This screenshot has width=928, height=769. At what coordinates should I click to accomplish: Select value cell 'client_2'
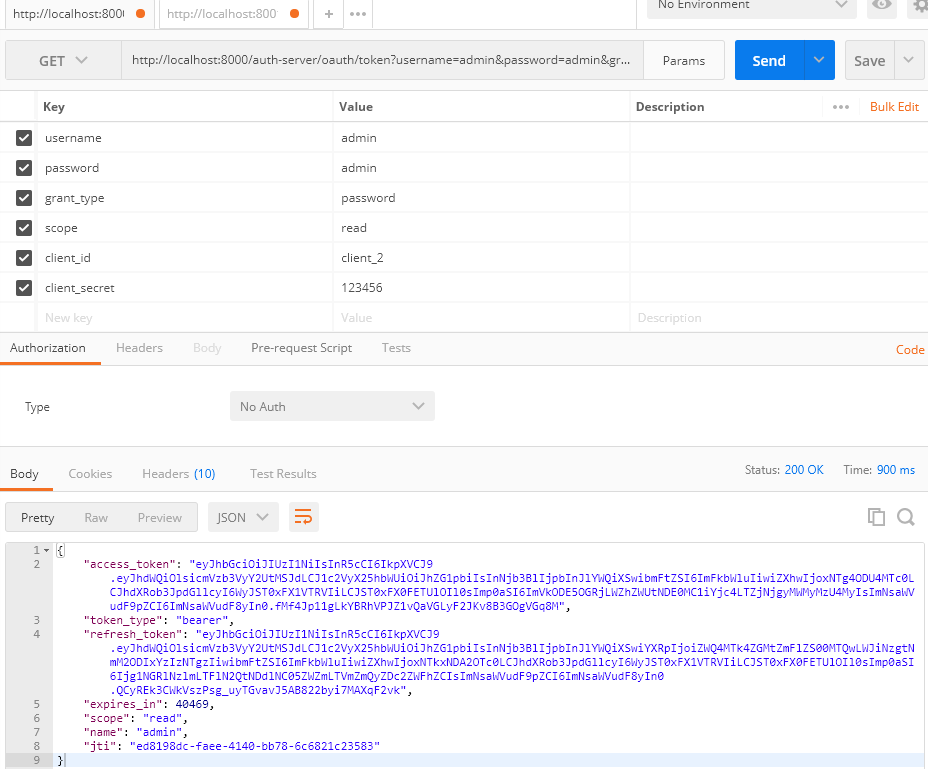click(x=481, y=258)
